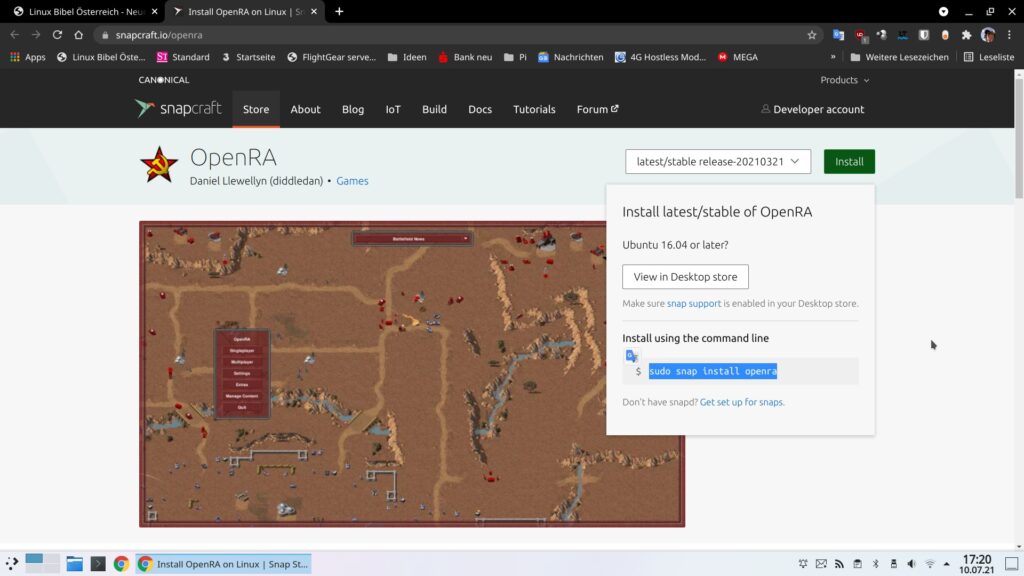Expand hidden system tray icons arrow
Viewport: 1024px width, 576px height.
pyautogui.click(x=947, y=564)
